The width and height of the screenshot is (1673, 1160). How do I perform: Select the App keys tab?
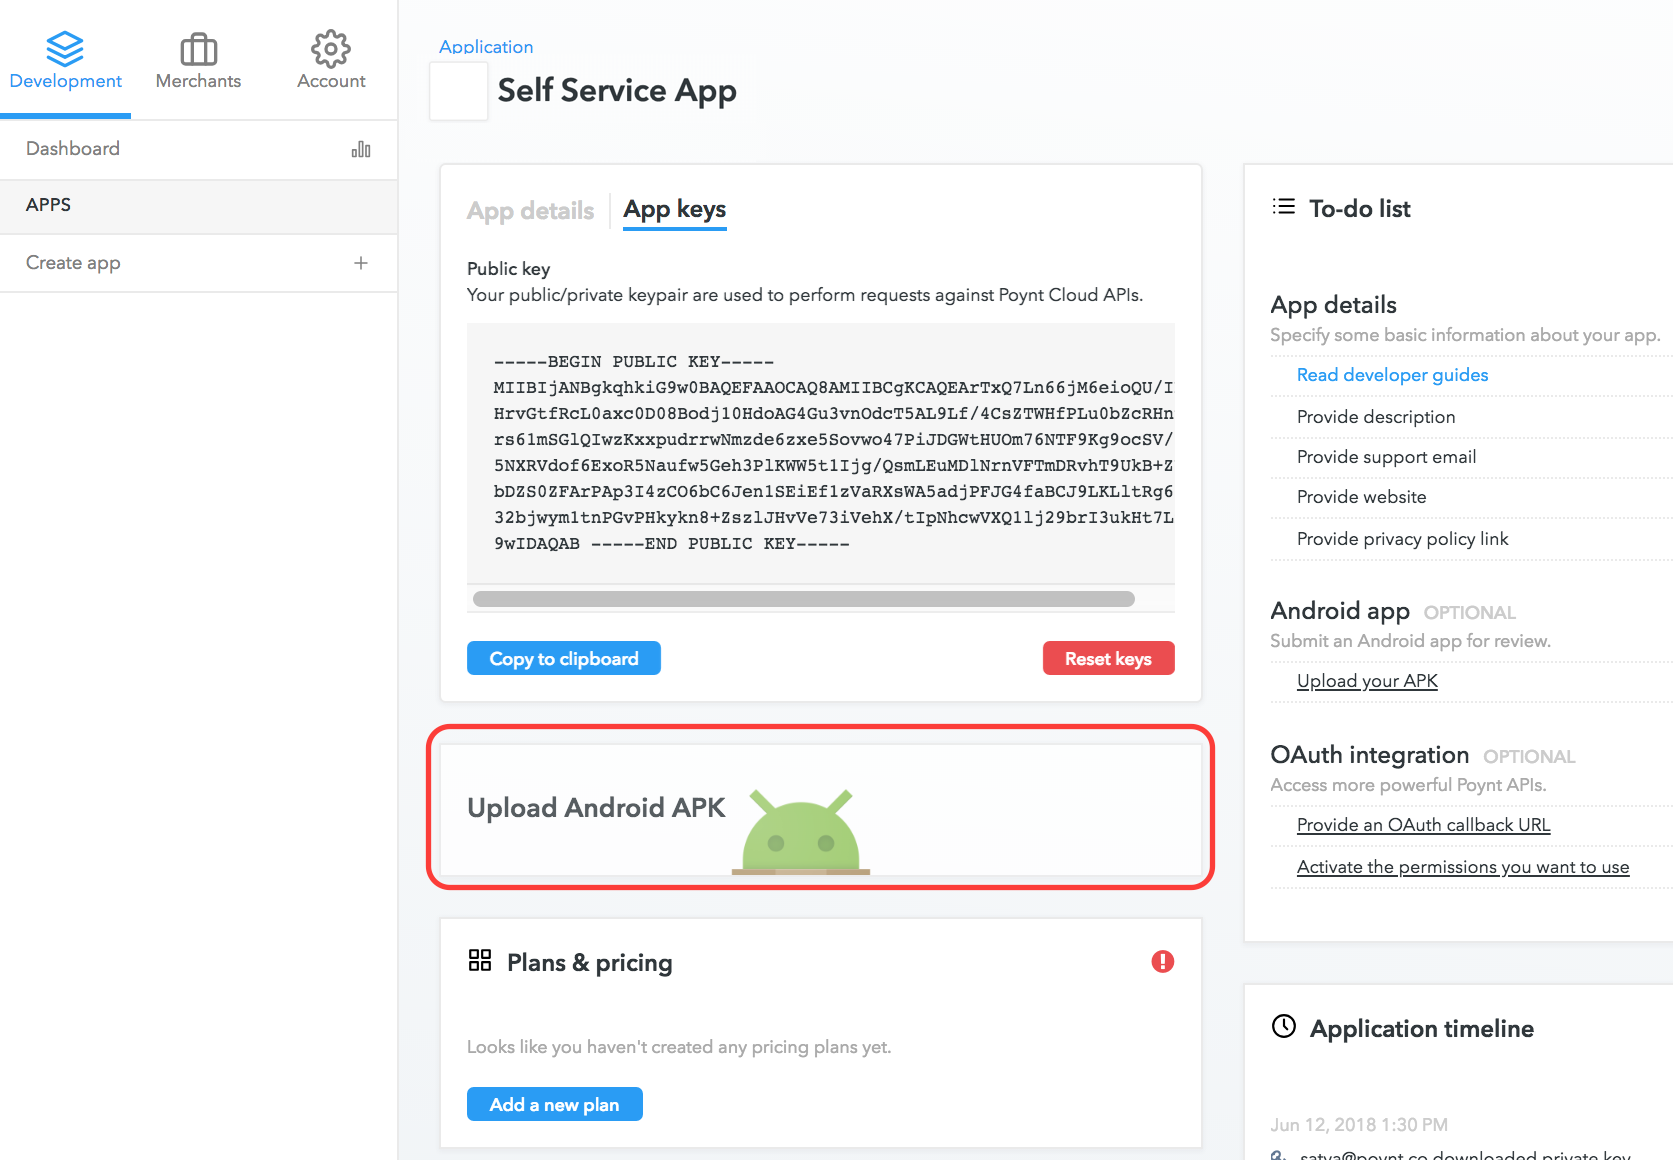tap(675, 210)
